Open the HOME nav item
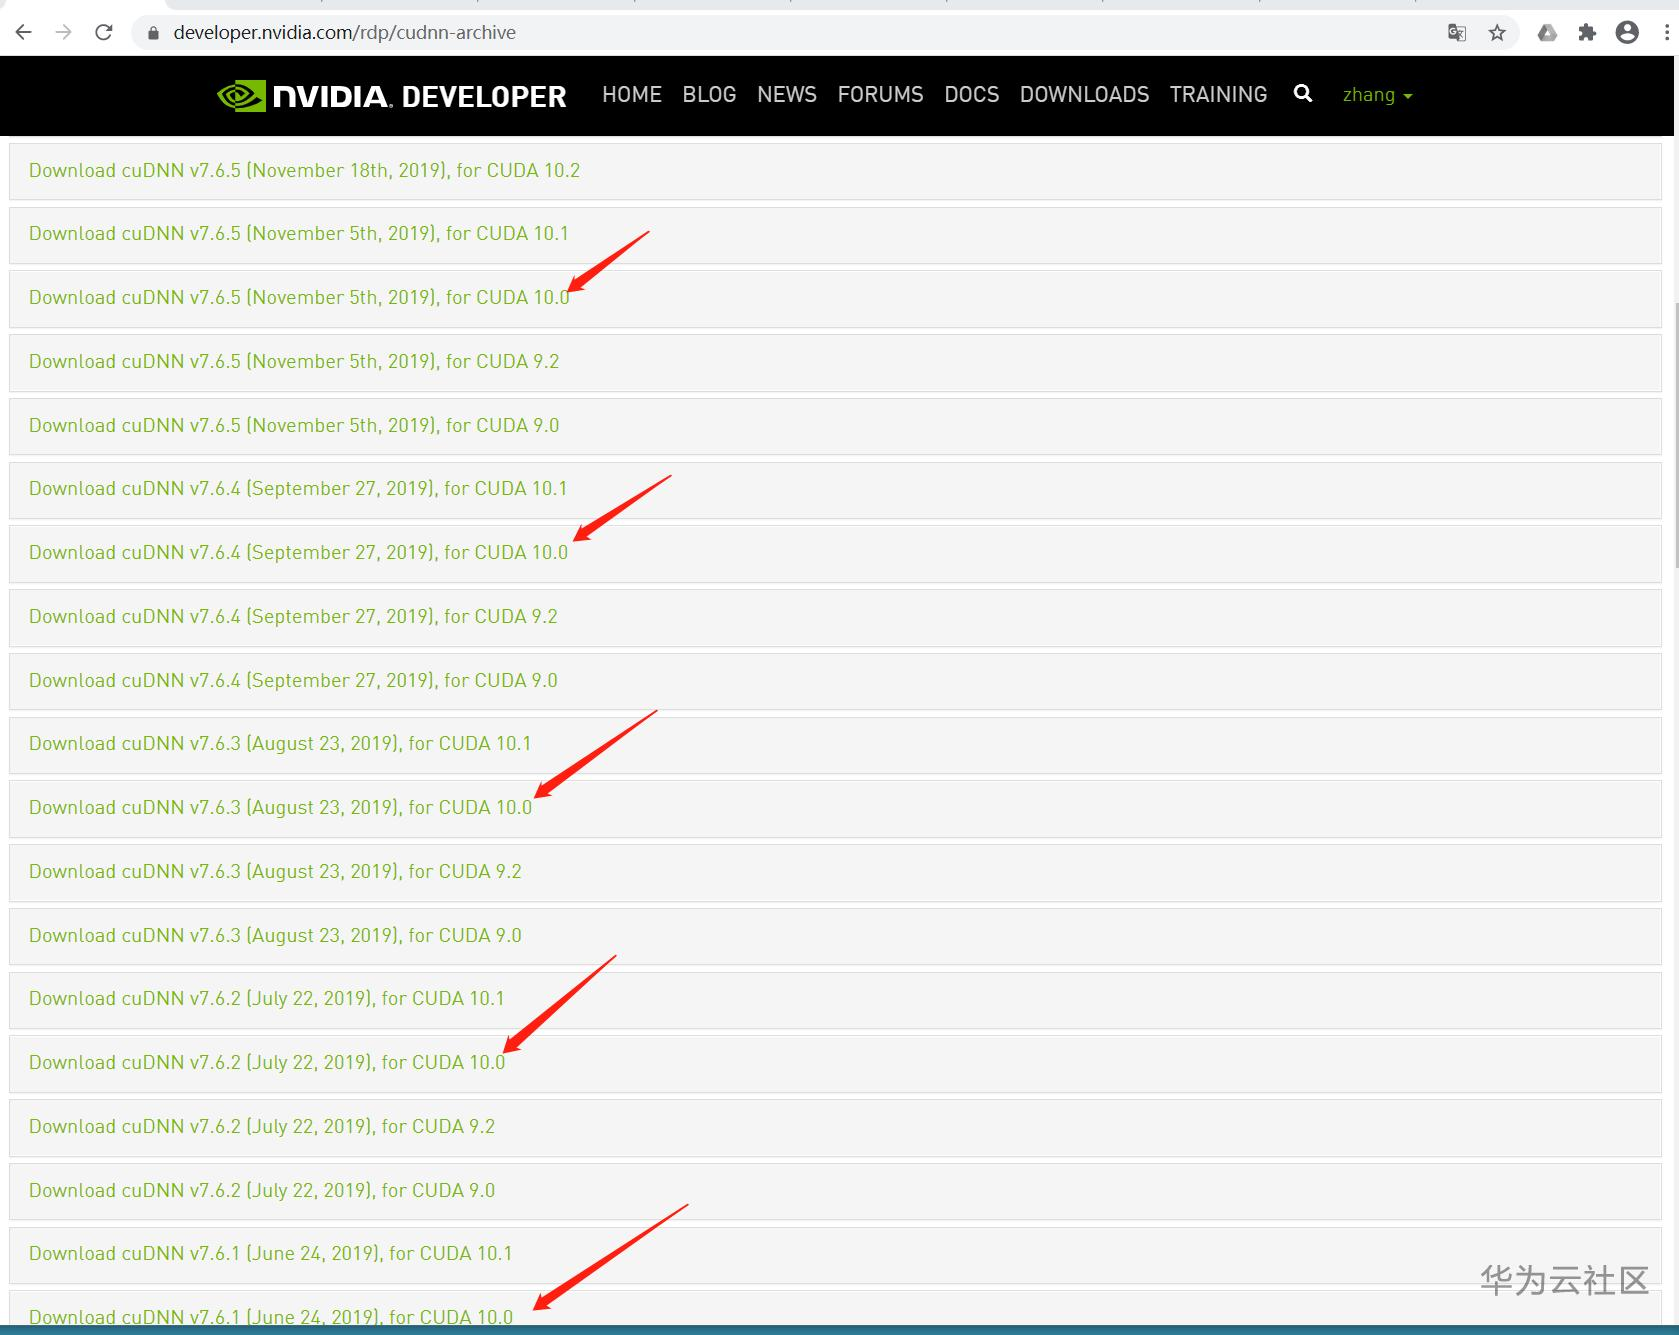Image resolution: width=1679 pixels, height=1335 pixels. [x=632, y=95]
